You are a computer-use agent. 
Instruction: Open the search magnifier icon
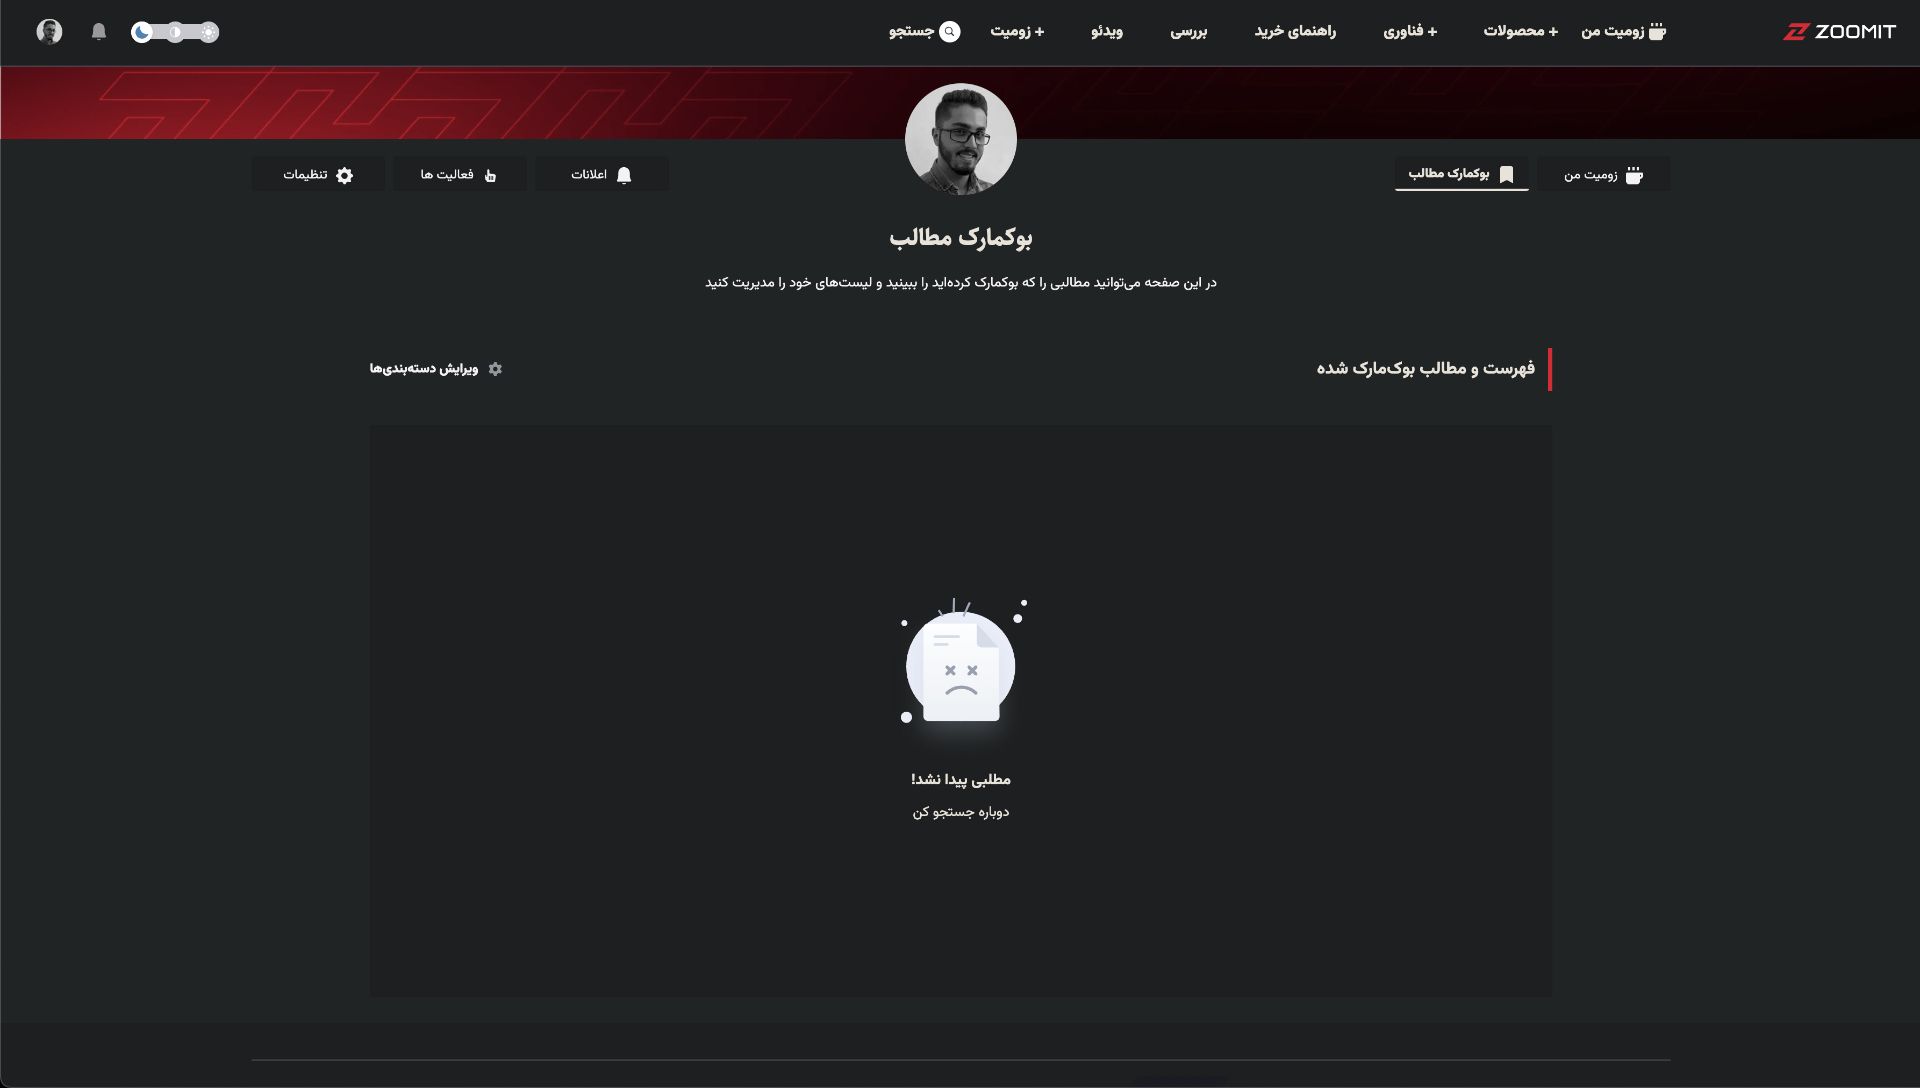950,32
